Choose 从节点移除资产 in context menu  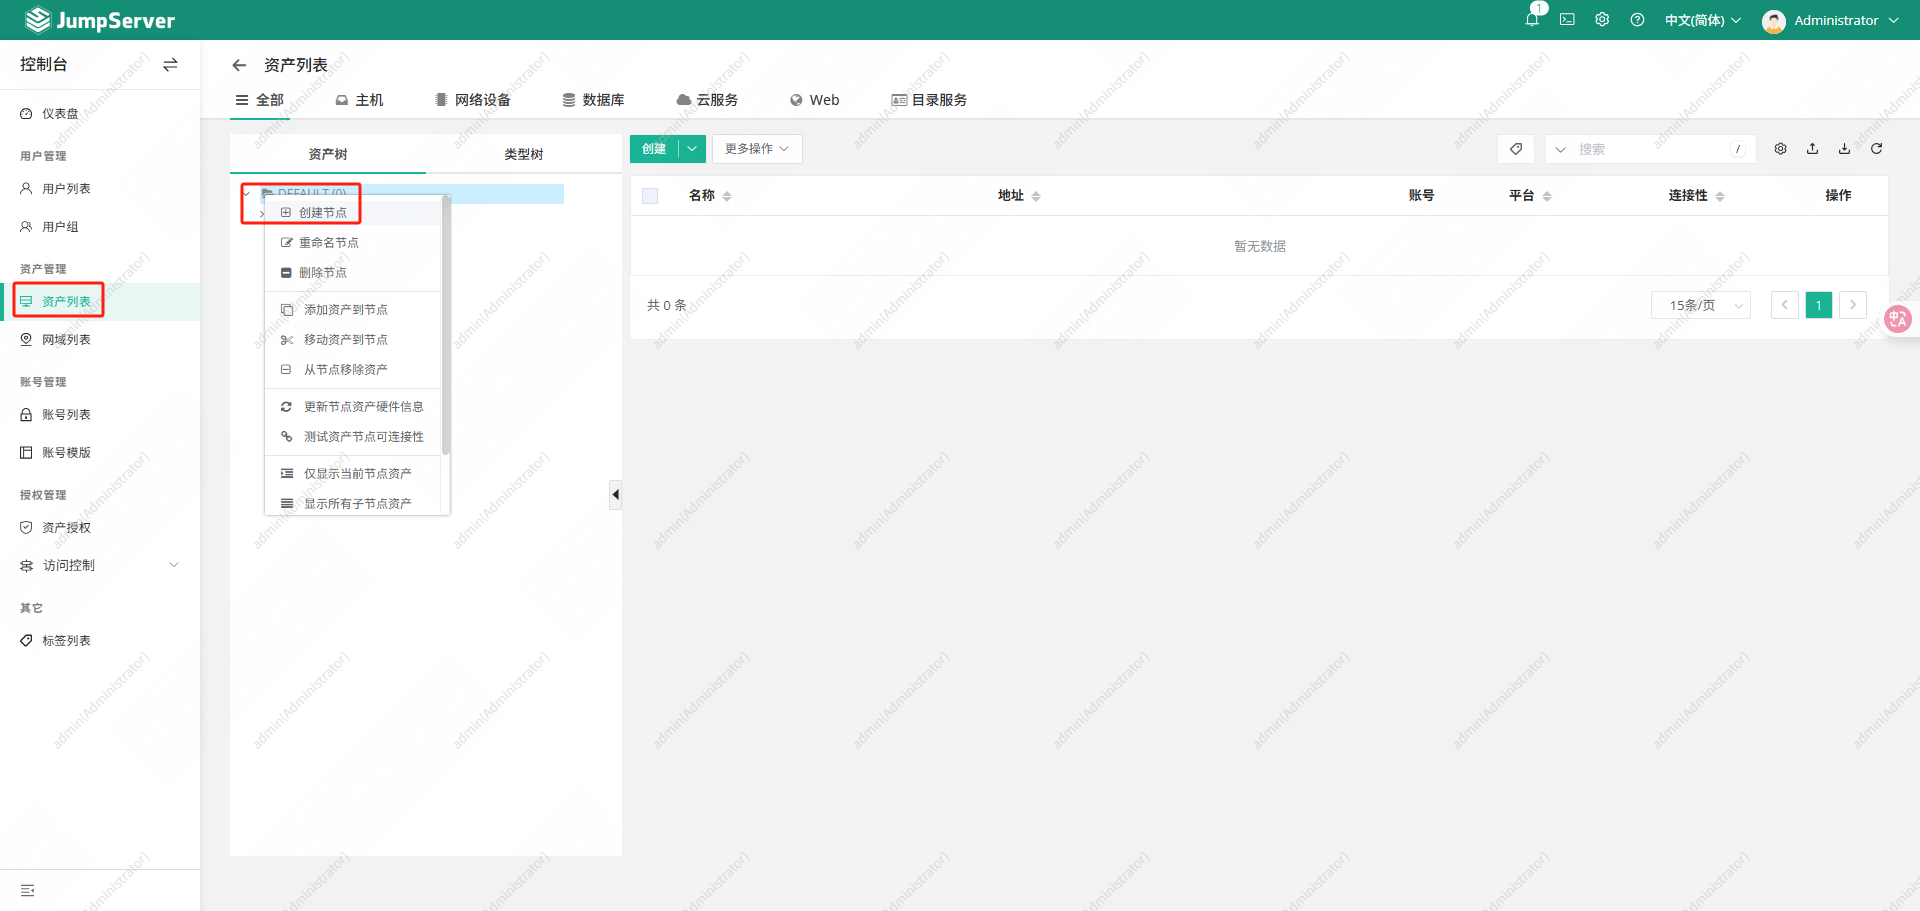coord(353,370)
